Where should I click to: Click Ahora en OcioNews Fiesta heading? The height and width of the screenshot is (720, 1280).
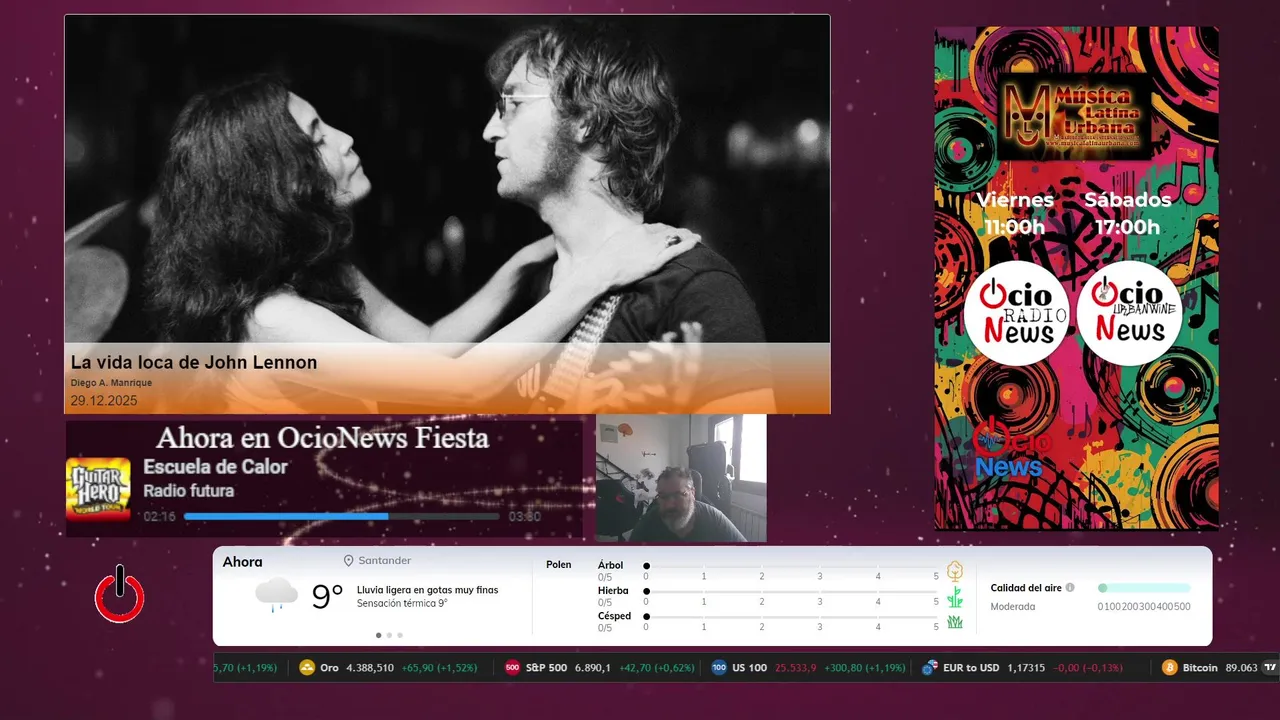click(x=323, y=437)
